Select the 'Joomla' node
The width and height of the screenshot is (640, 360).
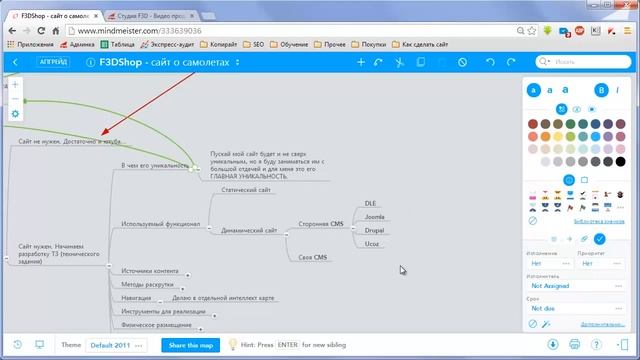coord(374,217)
